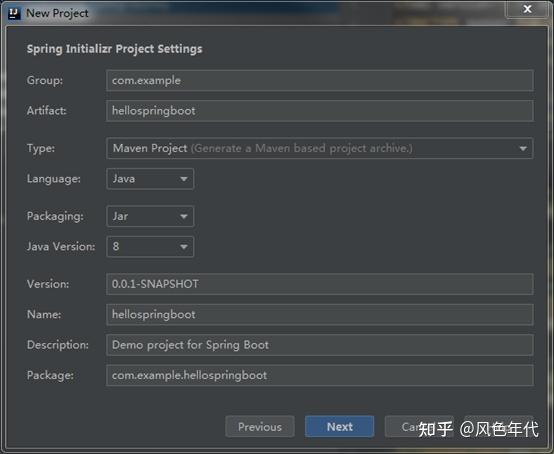Click the Java Version dropdown arrow
This screenshot has height=454, width=554.
[183, 247]
